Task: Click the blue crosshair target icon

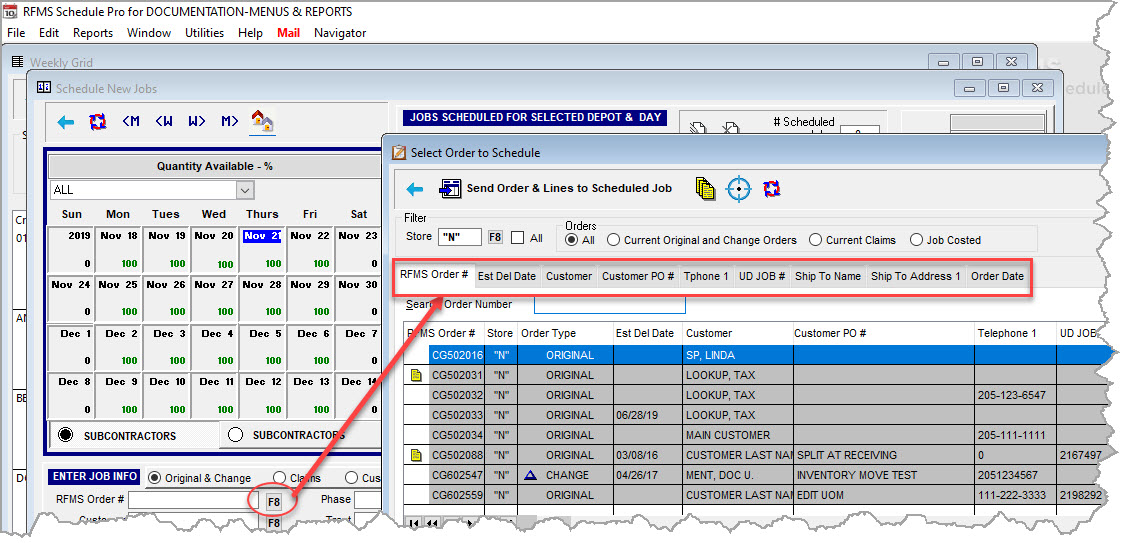Action: 738,189
